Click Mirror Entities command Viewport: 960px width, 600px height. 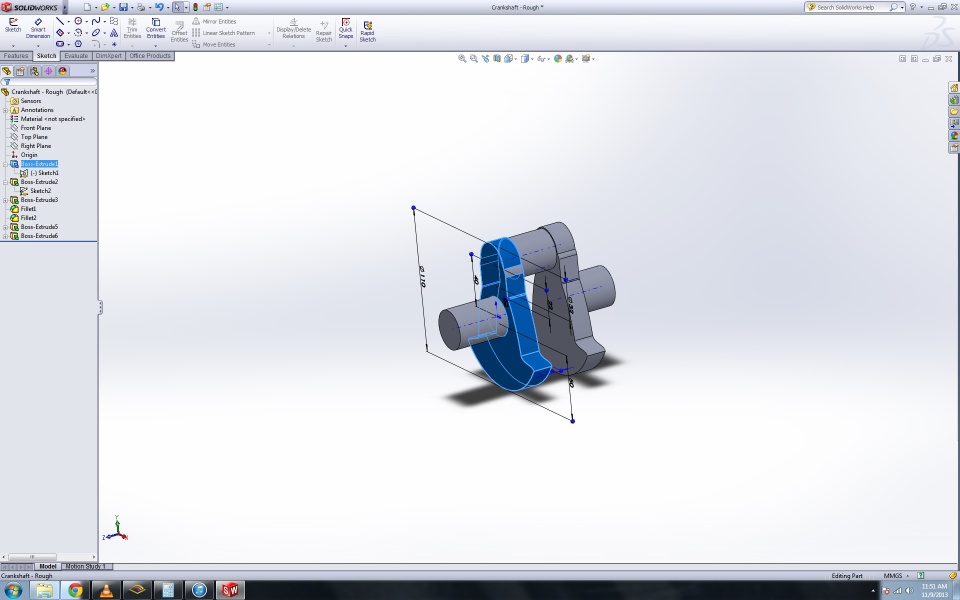click(x=214, y=21)
